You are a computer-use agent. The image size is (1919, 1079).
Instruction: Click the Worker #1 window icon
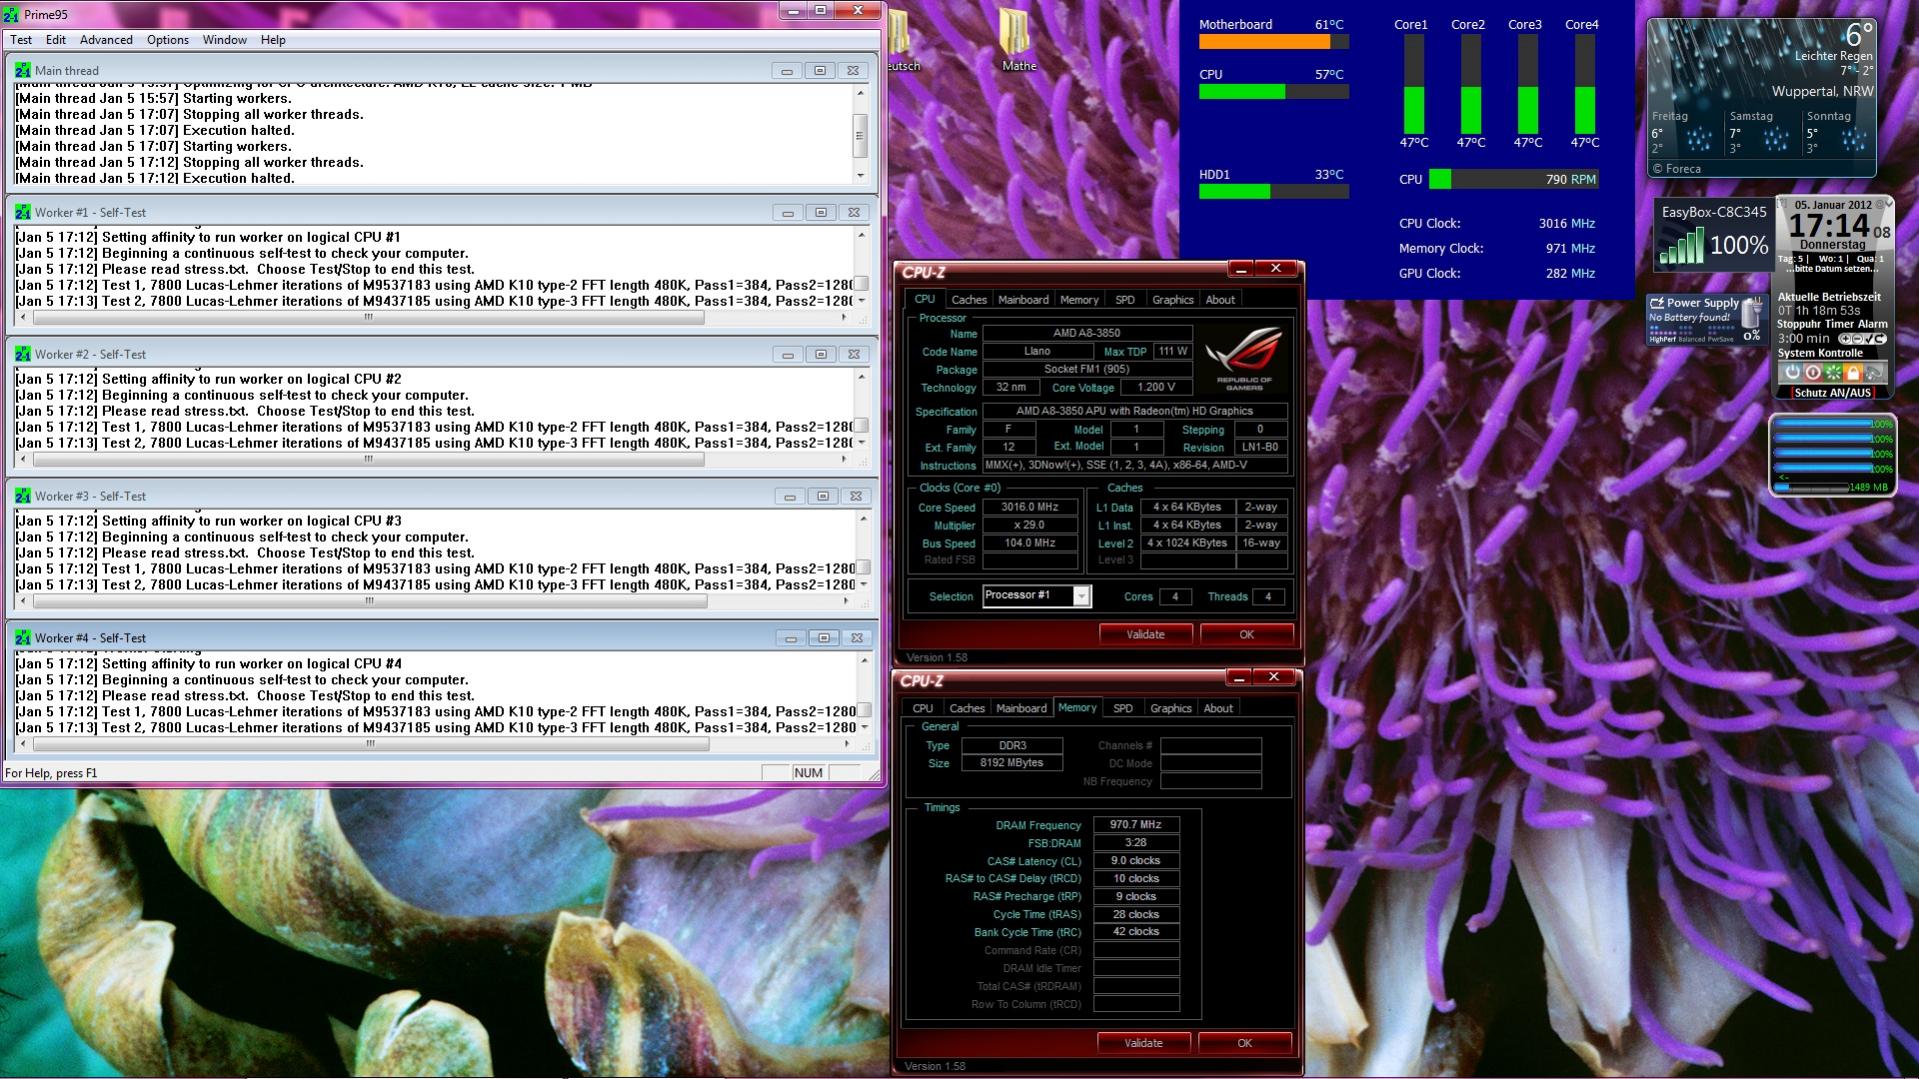pyautogui.click(x=22, y=212)
